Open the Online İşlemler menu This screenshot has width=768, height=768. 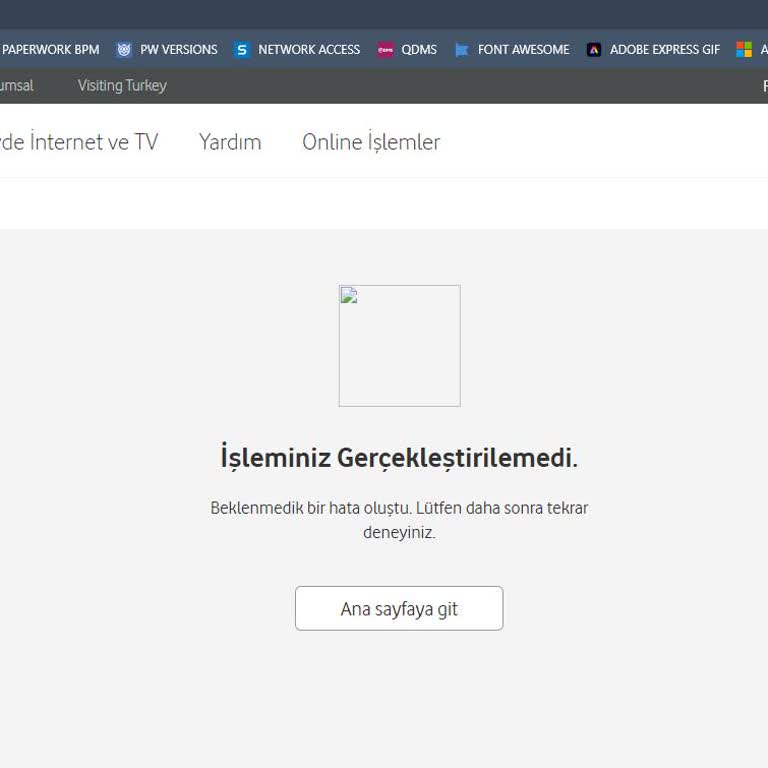tap(371, 142)
